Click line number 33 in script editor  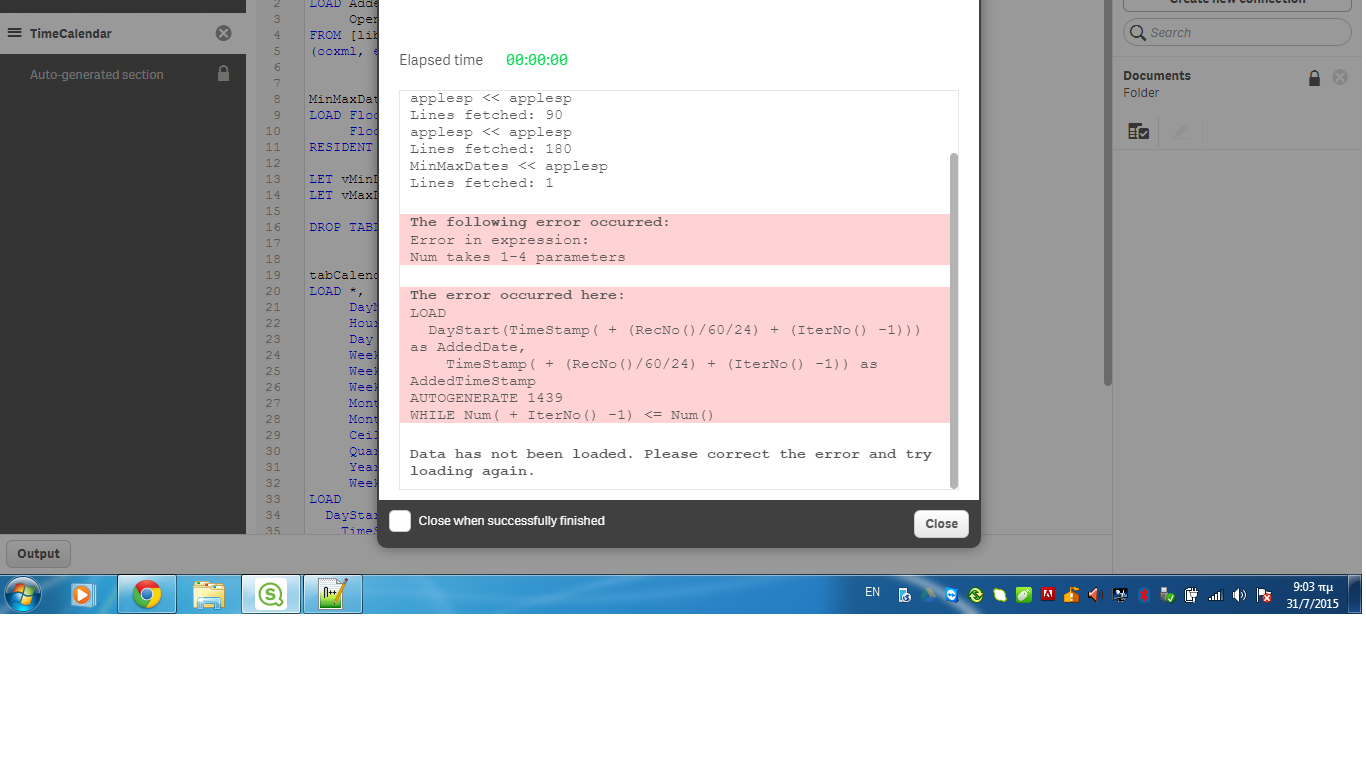(x=275, y=499)
